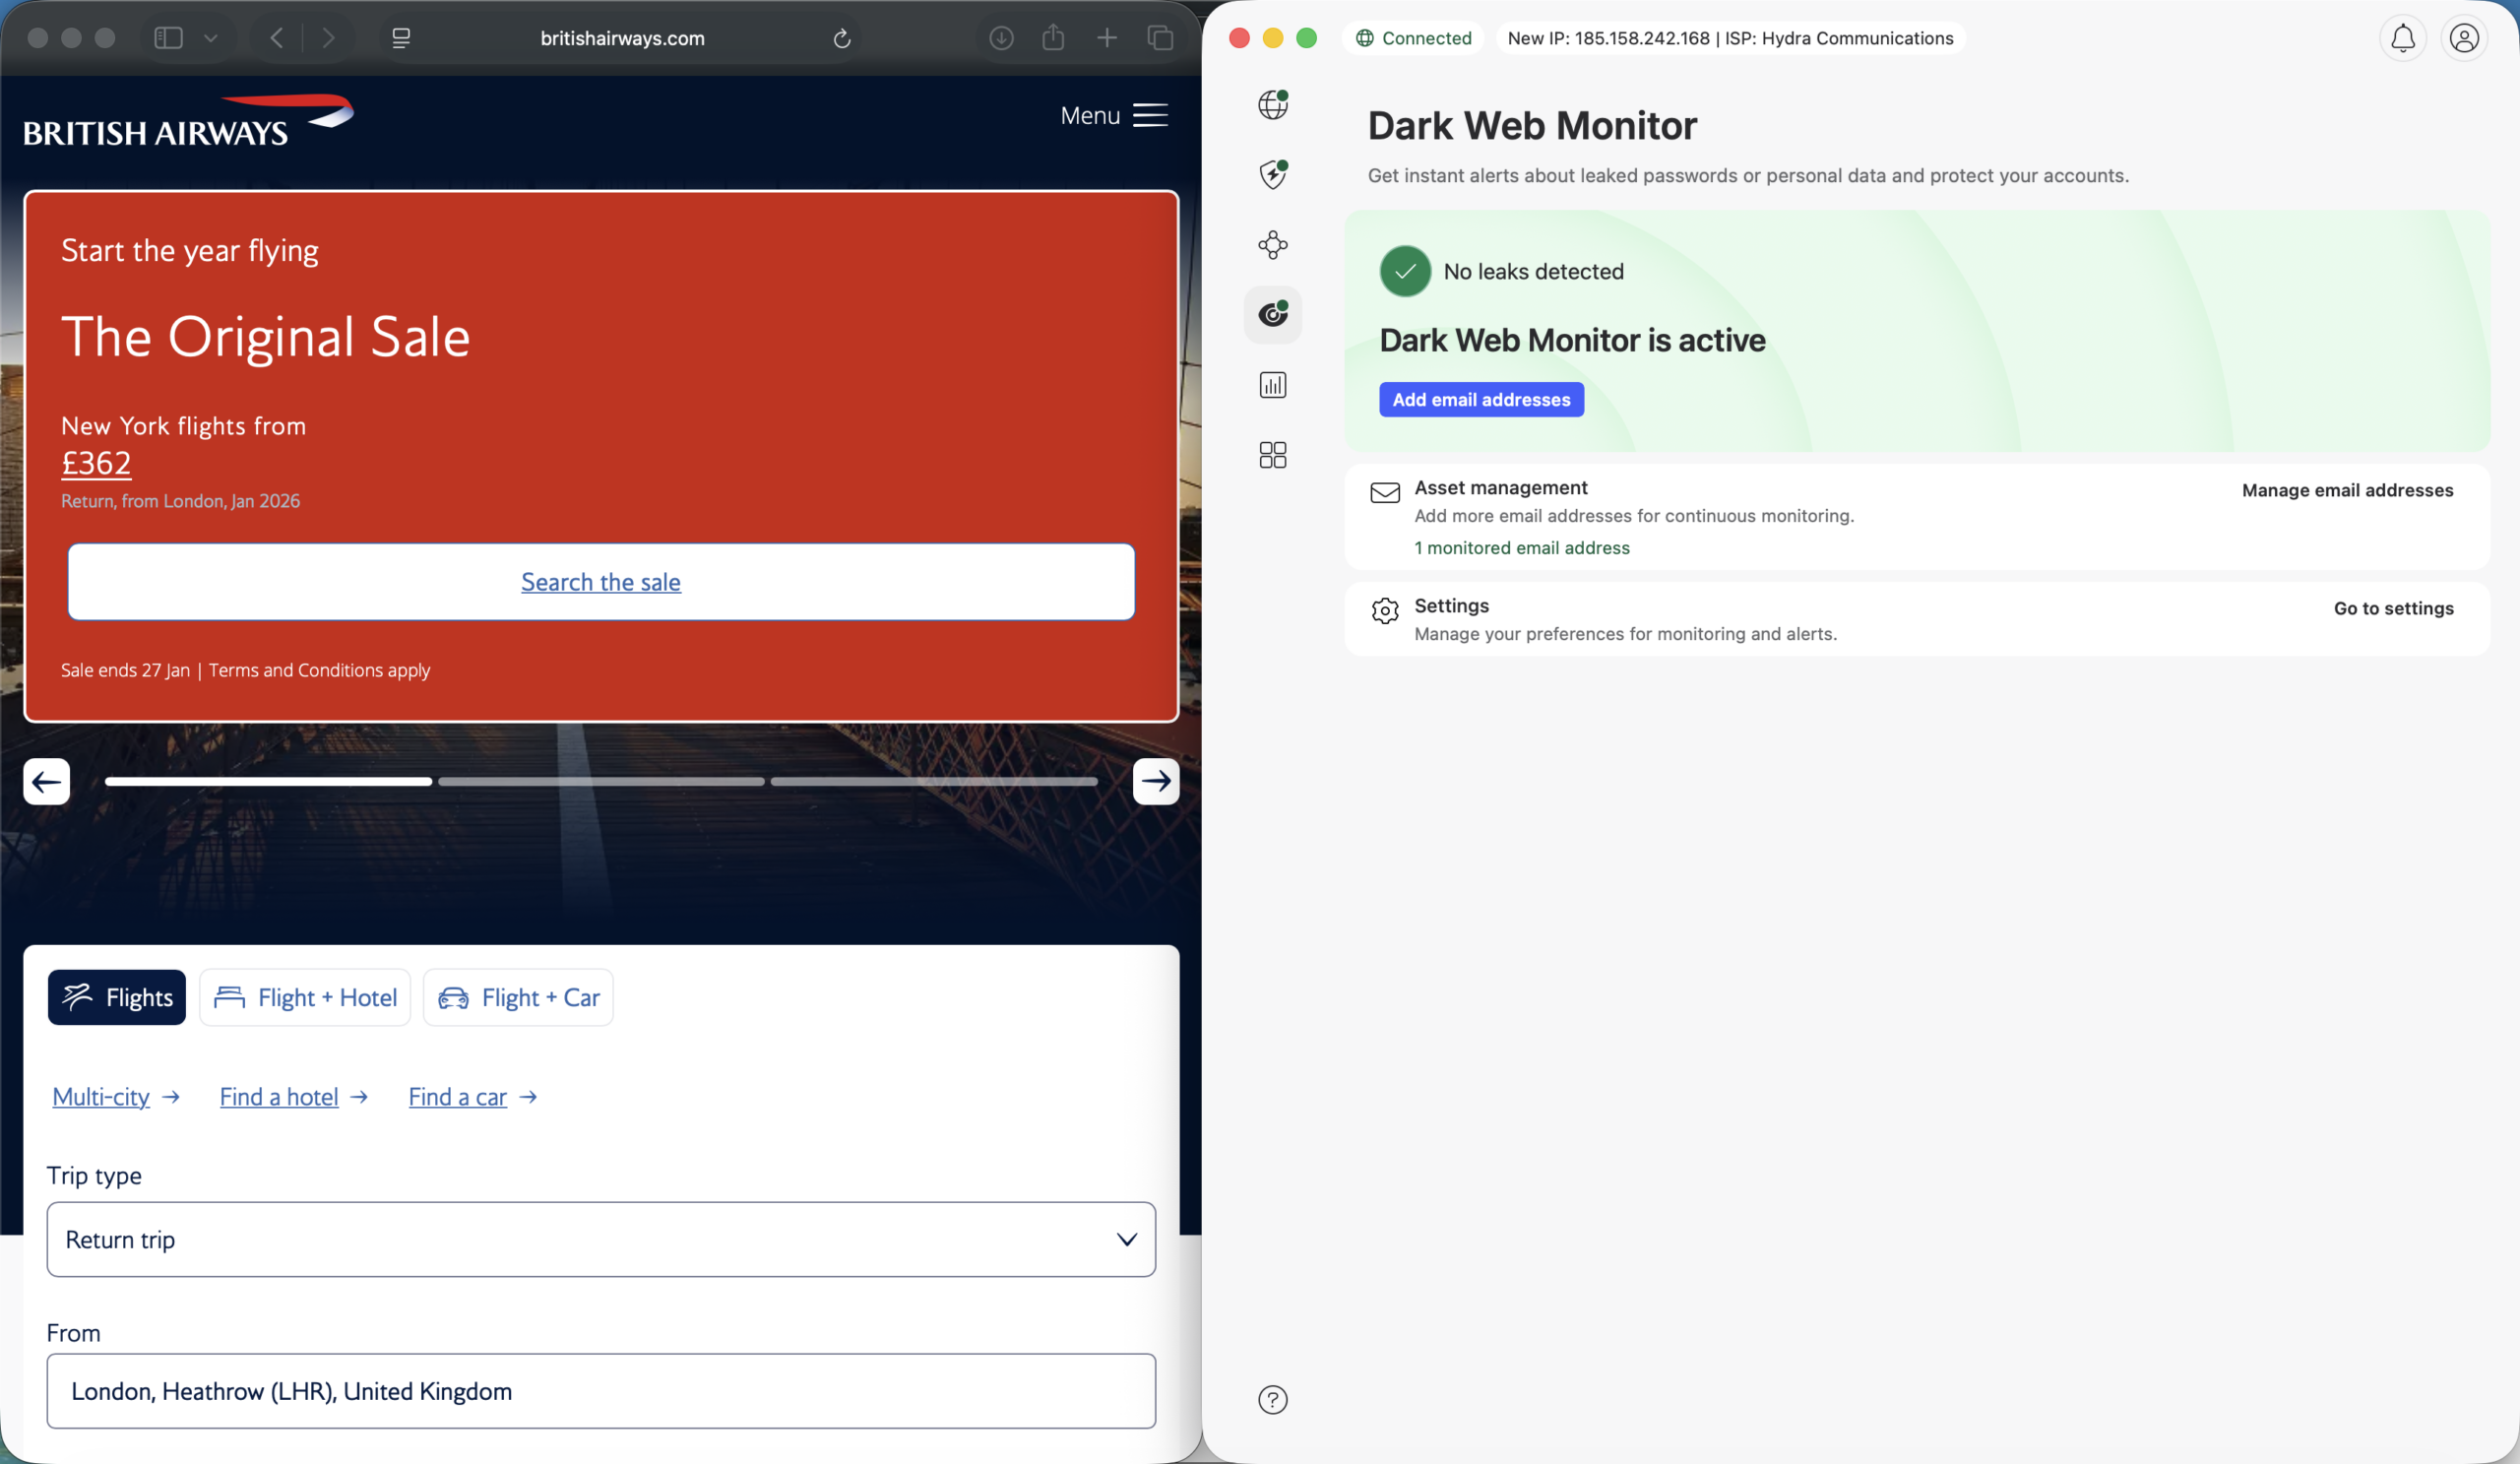Open the Safari reader page icon
Viewport: 2520px width, 1464px height.
tap(401, 38)
